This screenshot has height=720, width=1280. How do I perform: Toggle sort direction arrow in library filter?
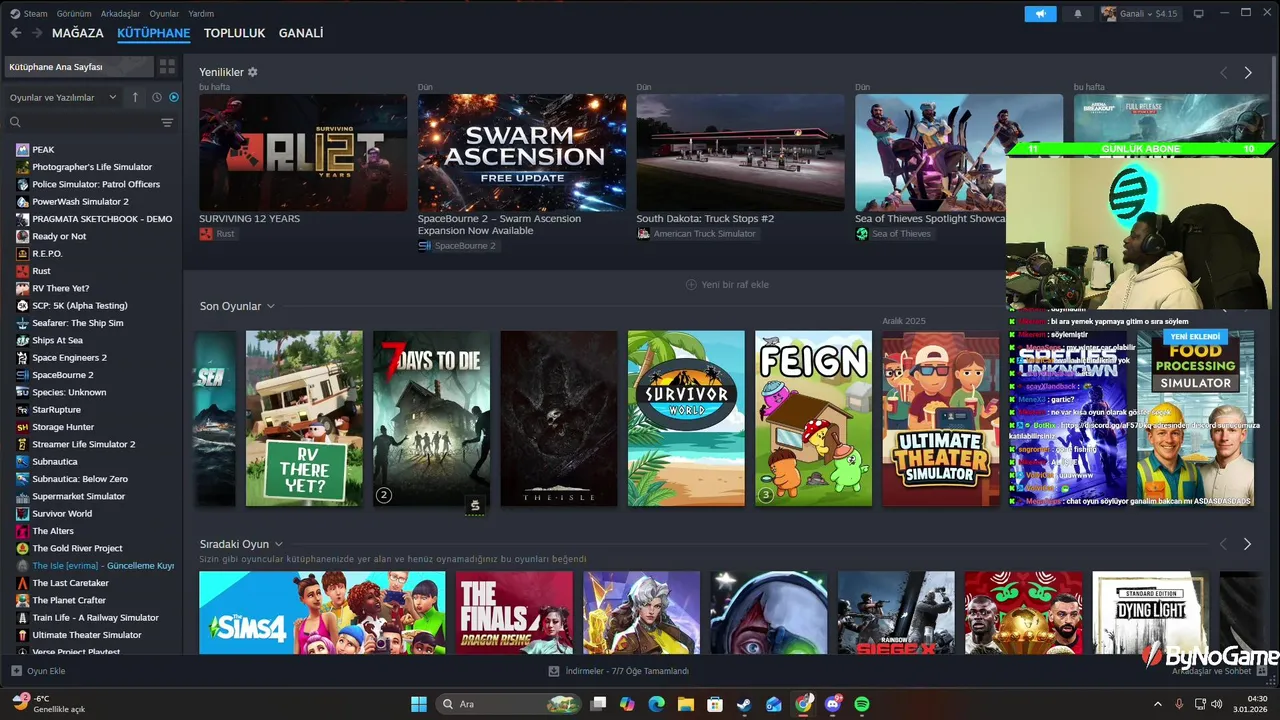pos(135,97)
